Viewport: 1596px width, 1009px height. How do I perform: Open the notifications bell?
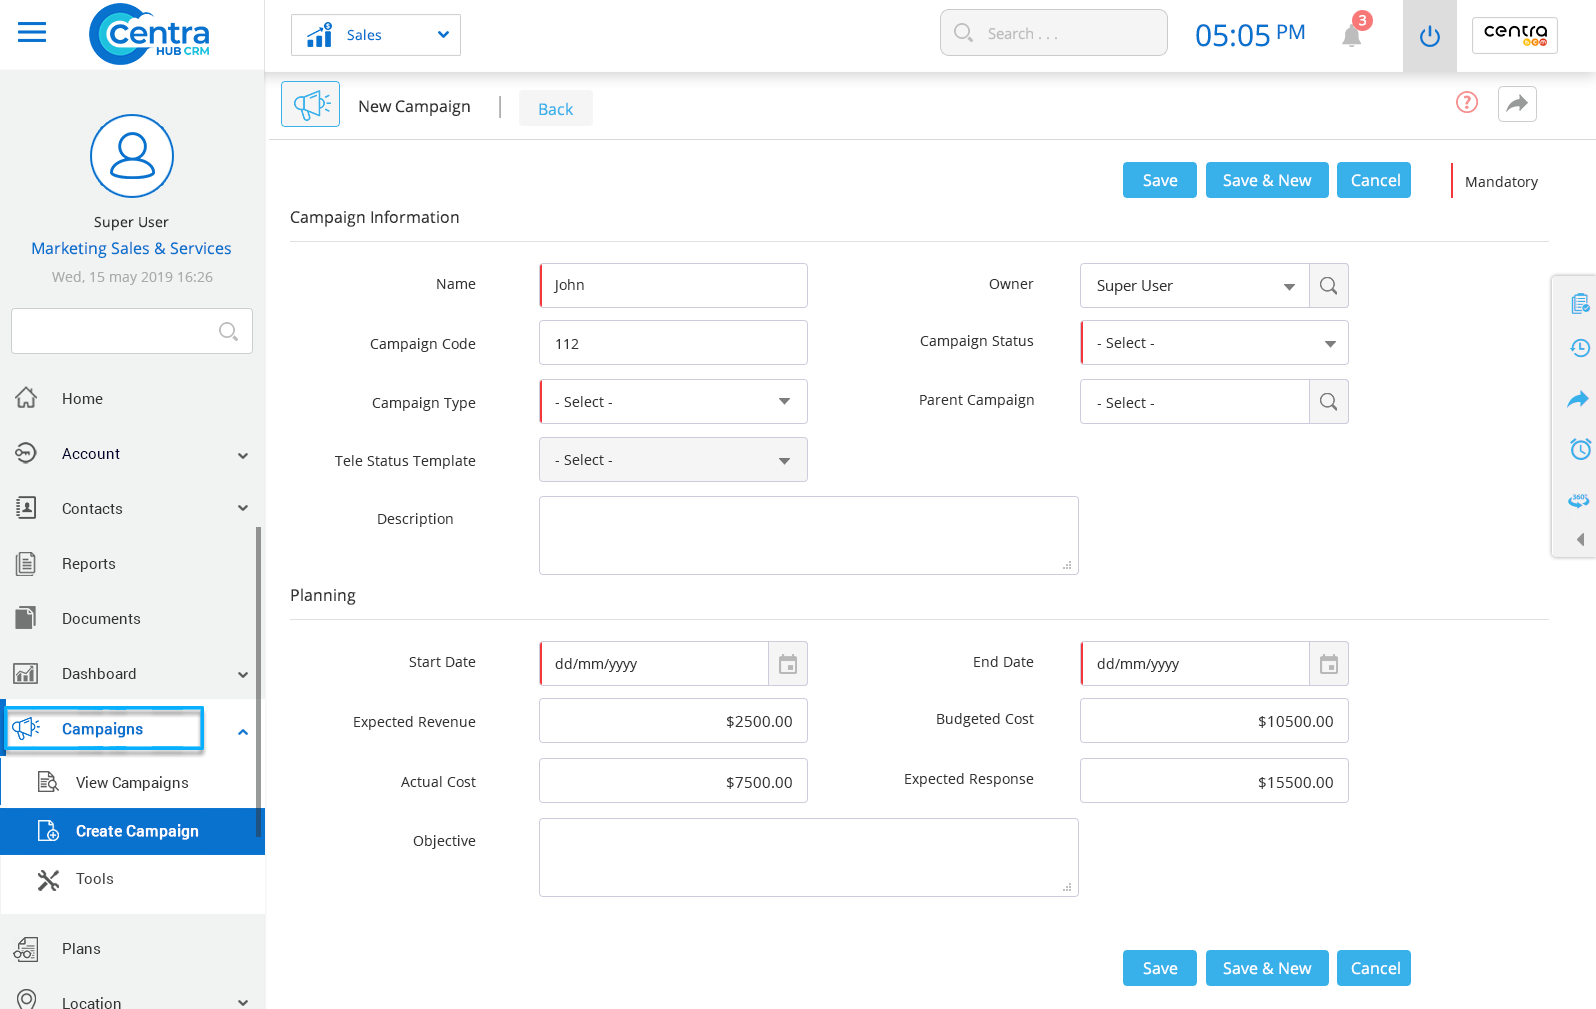tap(1352, 35)
